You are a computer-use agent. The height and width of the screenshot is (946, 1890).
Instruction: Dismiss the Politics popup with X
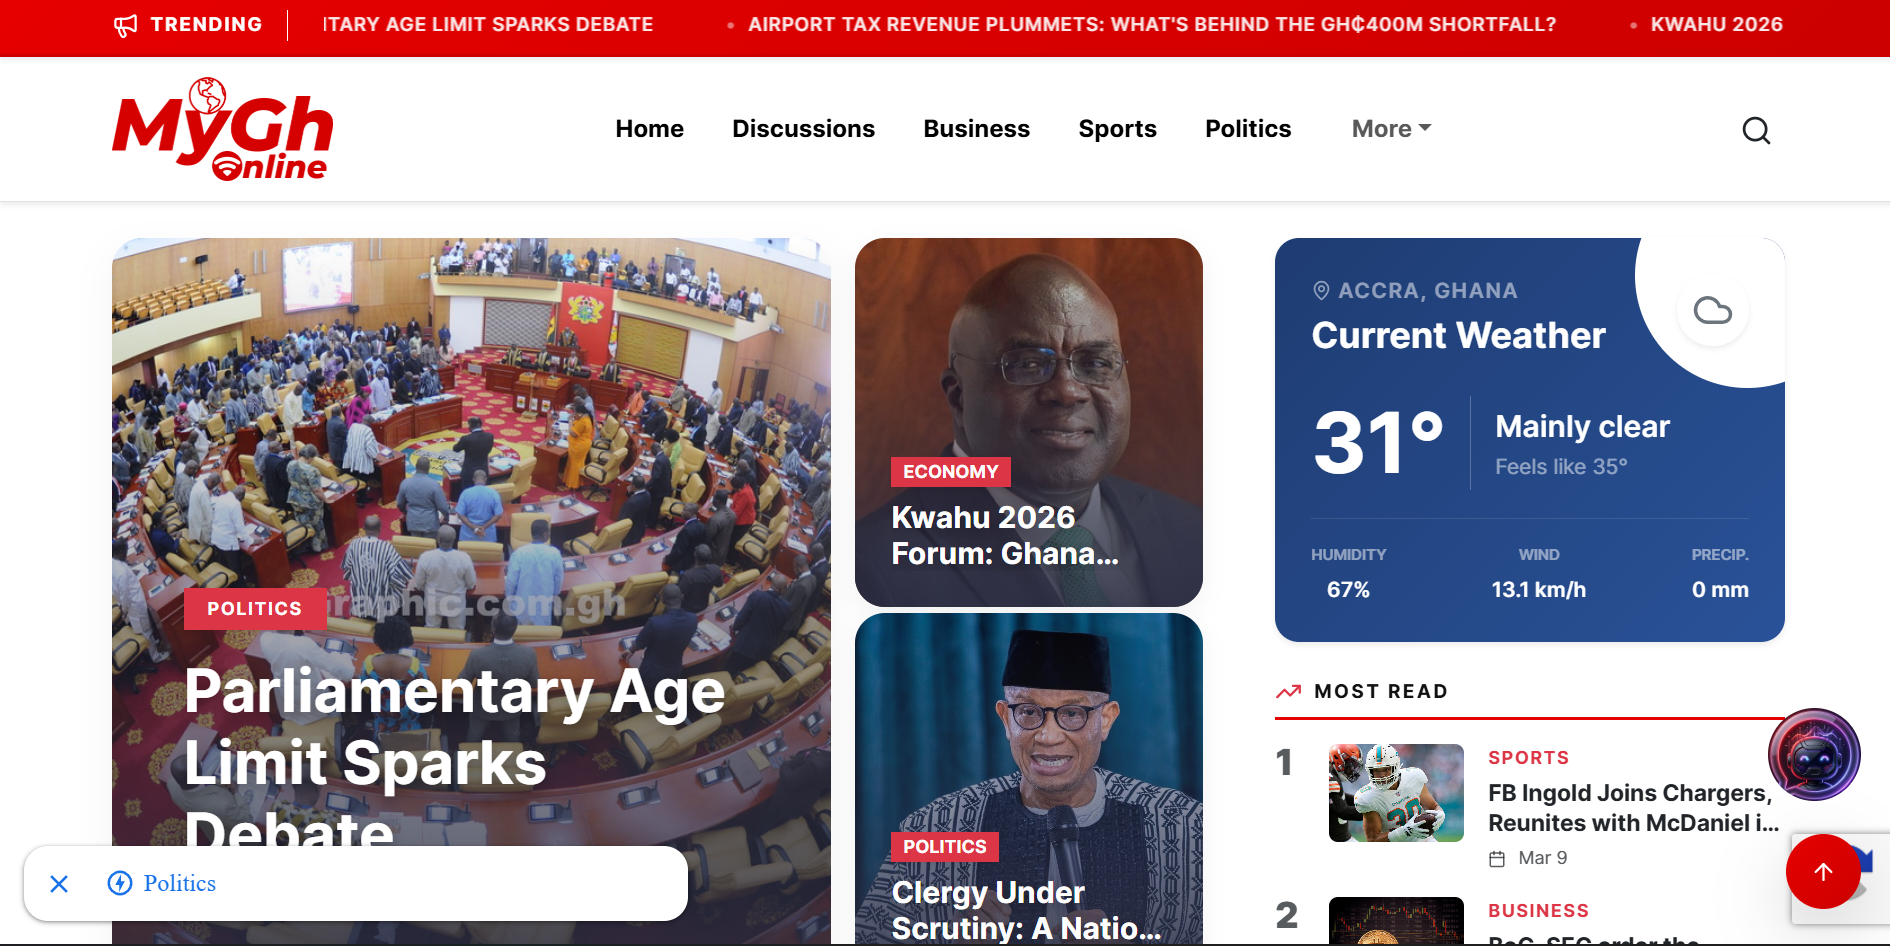[59, 884]
